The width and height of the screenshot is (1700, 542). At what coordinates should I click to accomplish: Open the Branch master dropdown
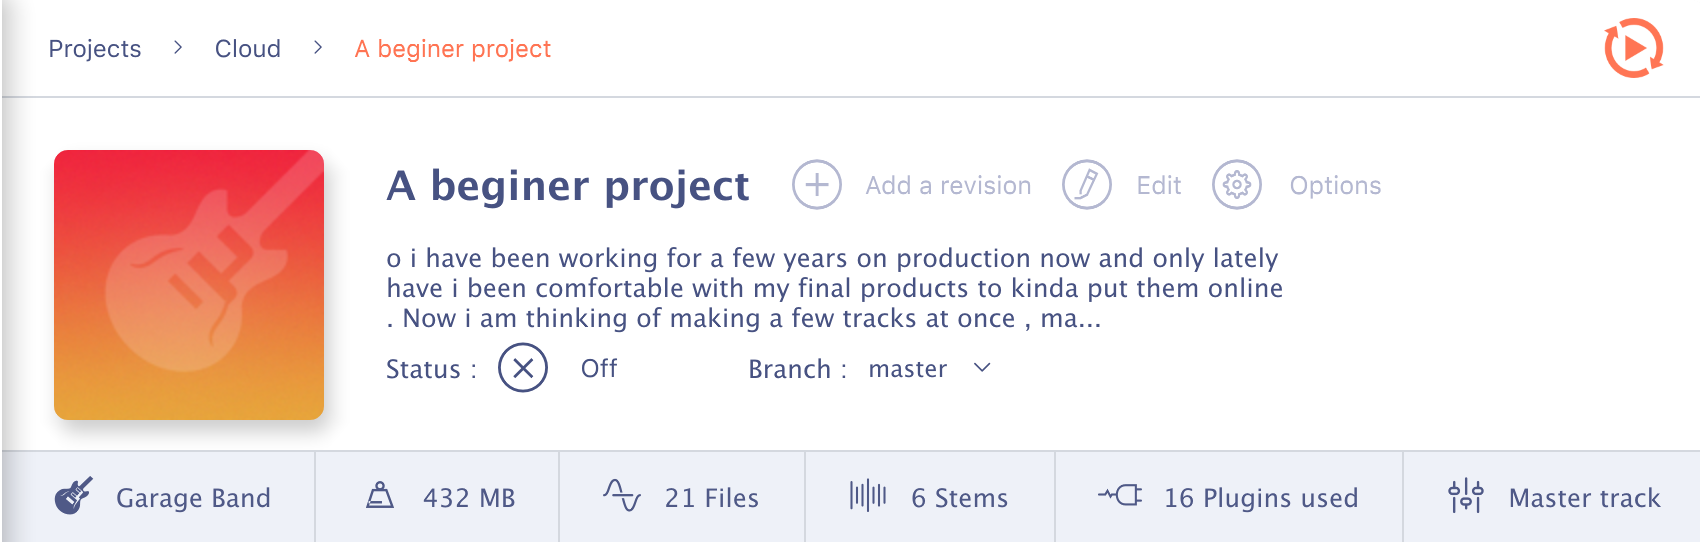click(929, 369)
